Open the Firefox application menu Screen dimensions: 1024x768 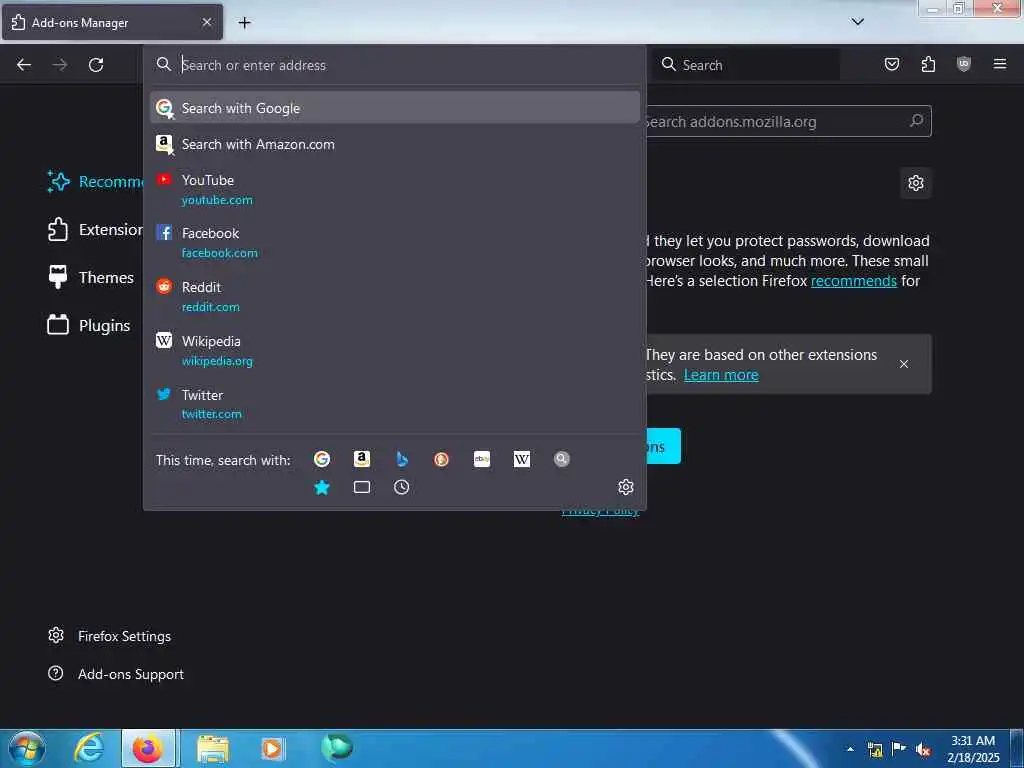[999, 64]
